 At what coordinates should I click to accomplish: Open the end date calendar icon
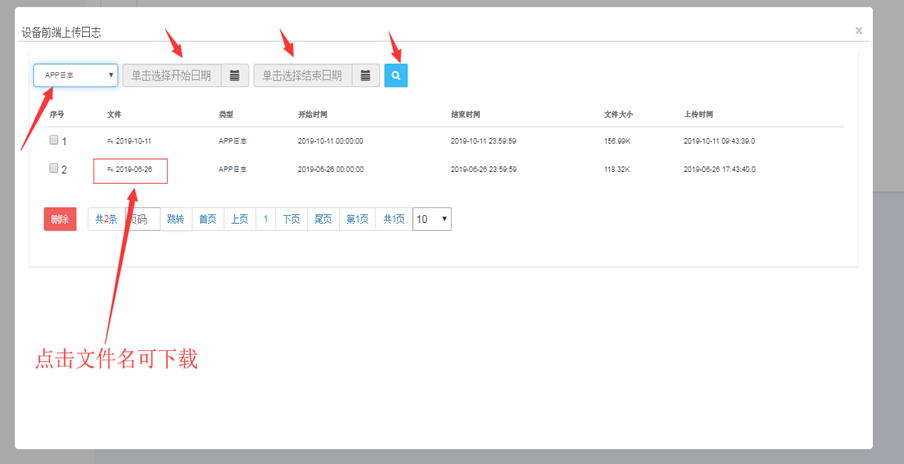[x=366, y=75]
